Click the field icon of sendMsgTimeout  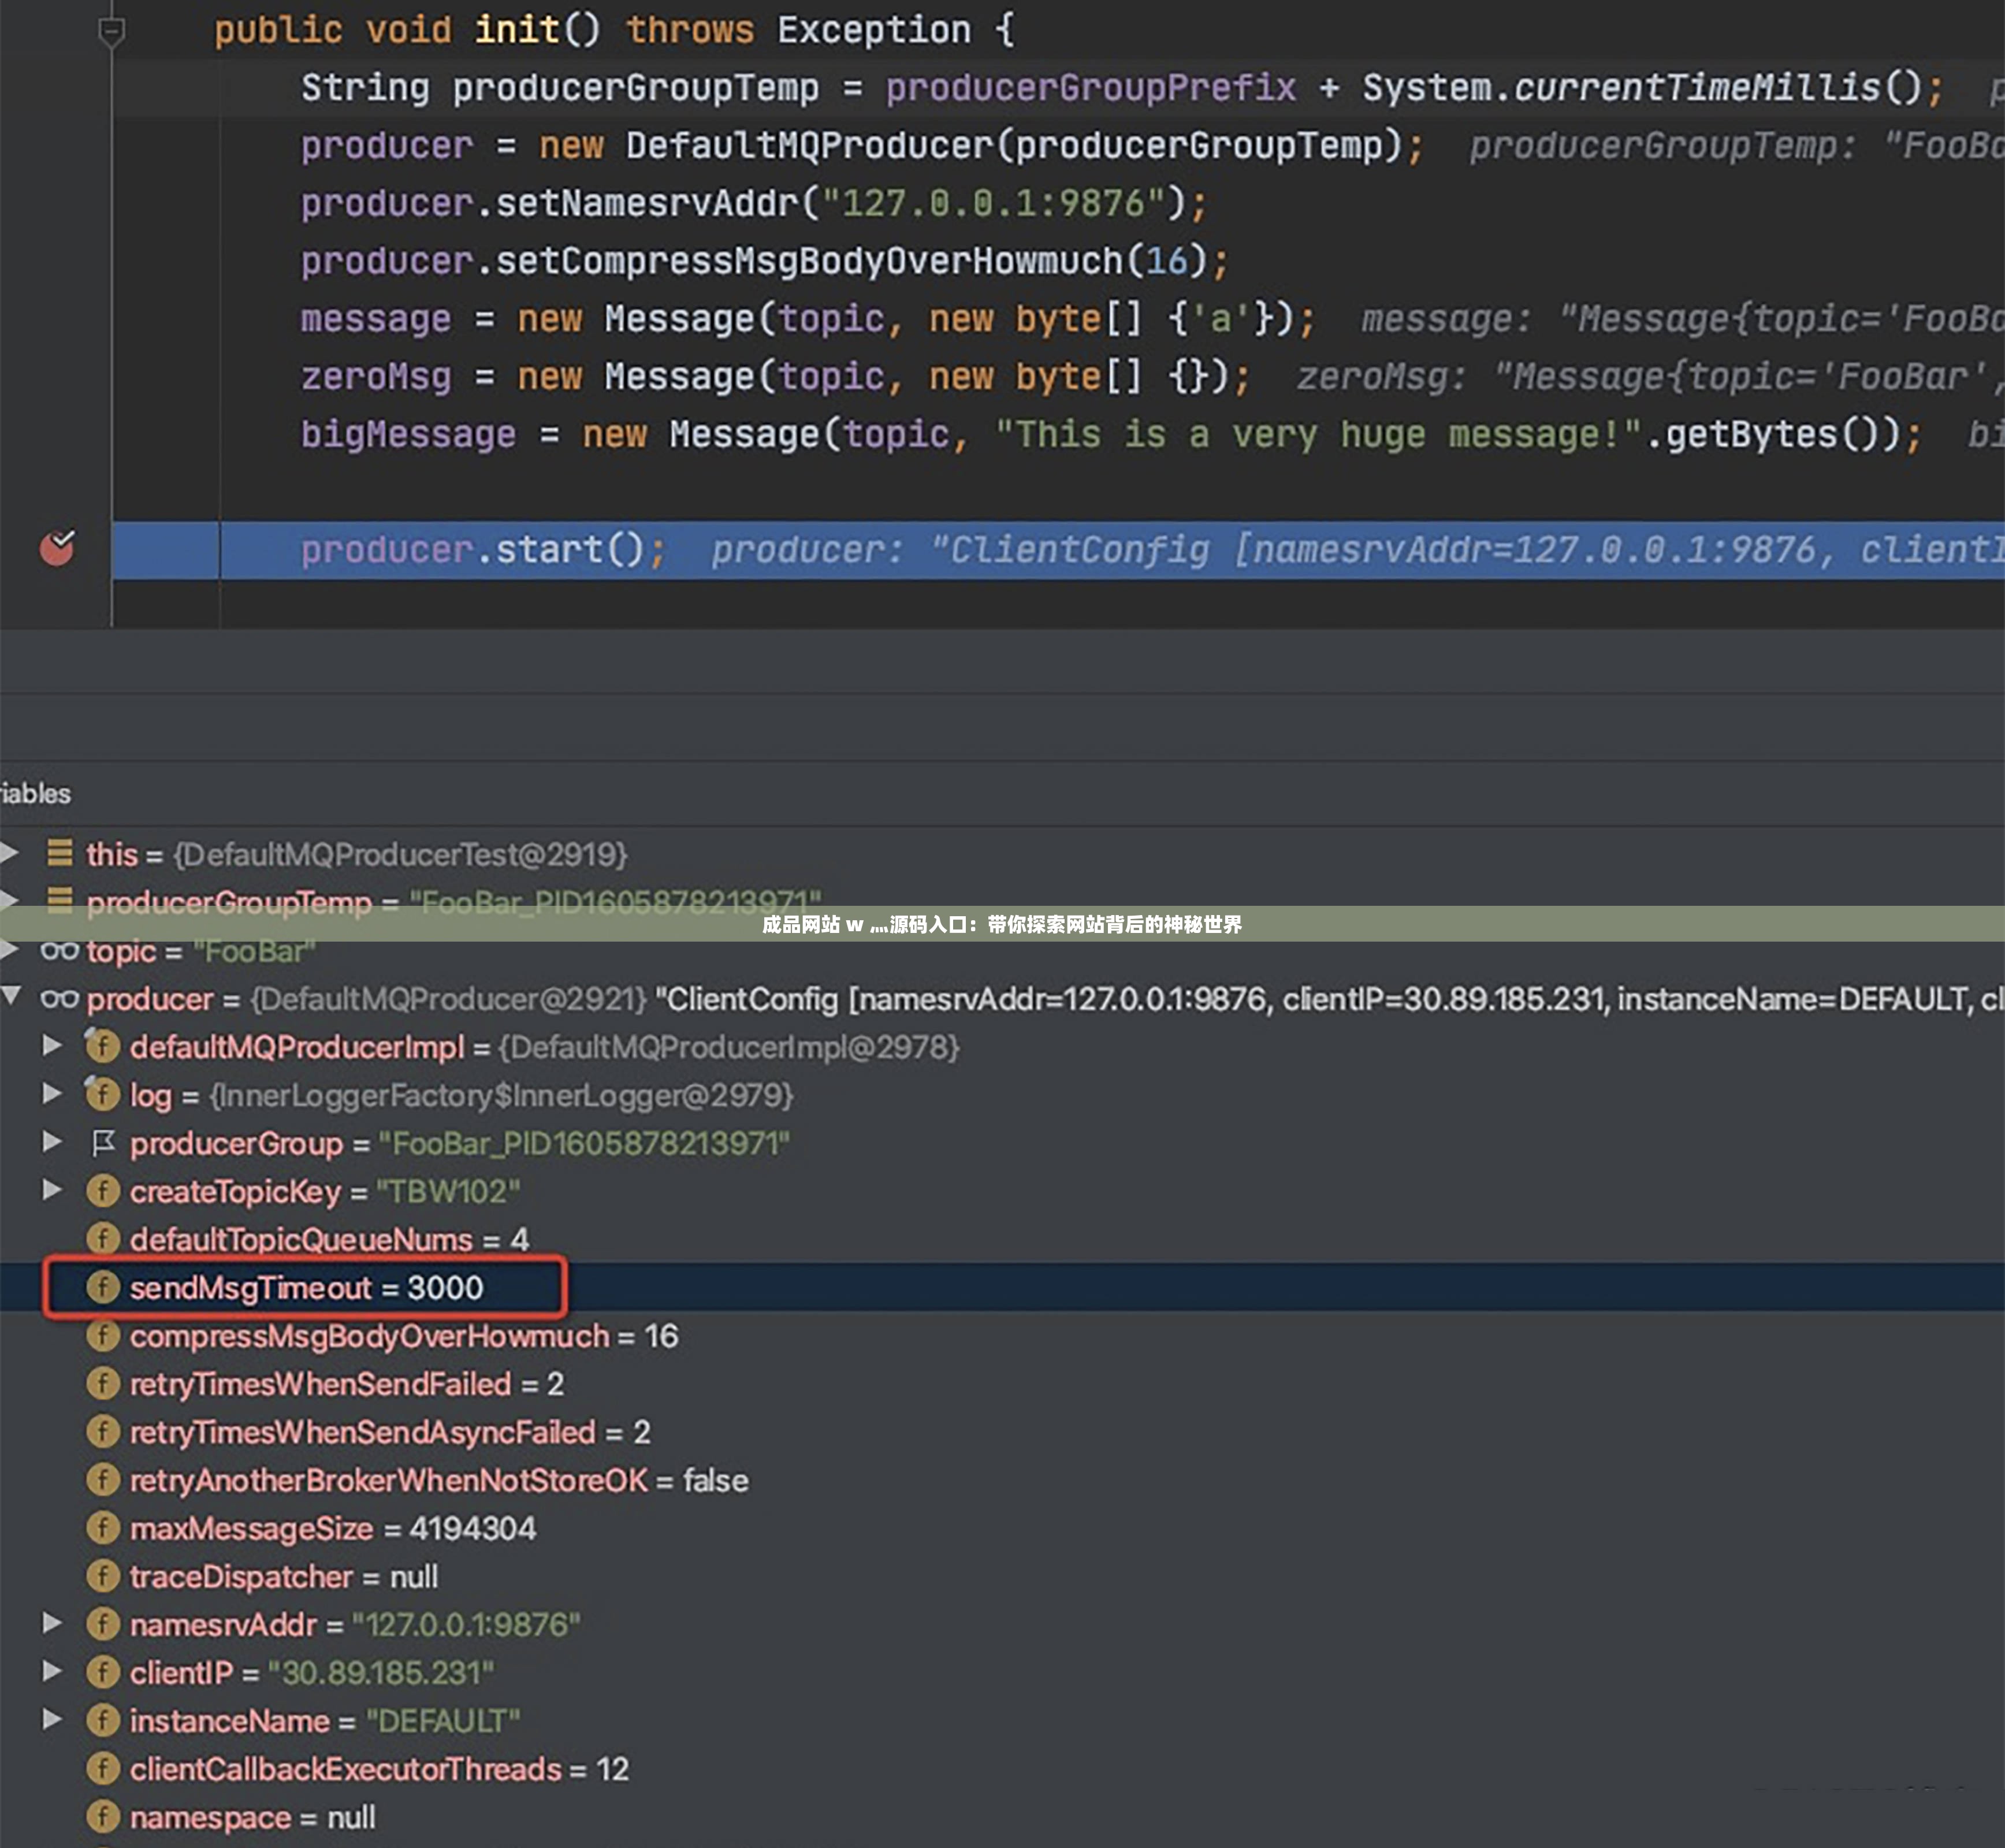click(103, 1287)
